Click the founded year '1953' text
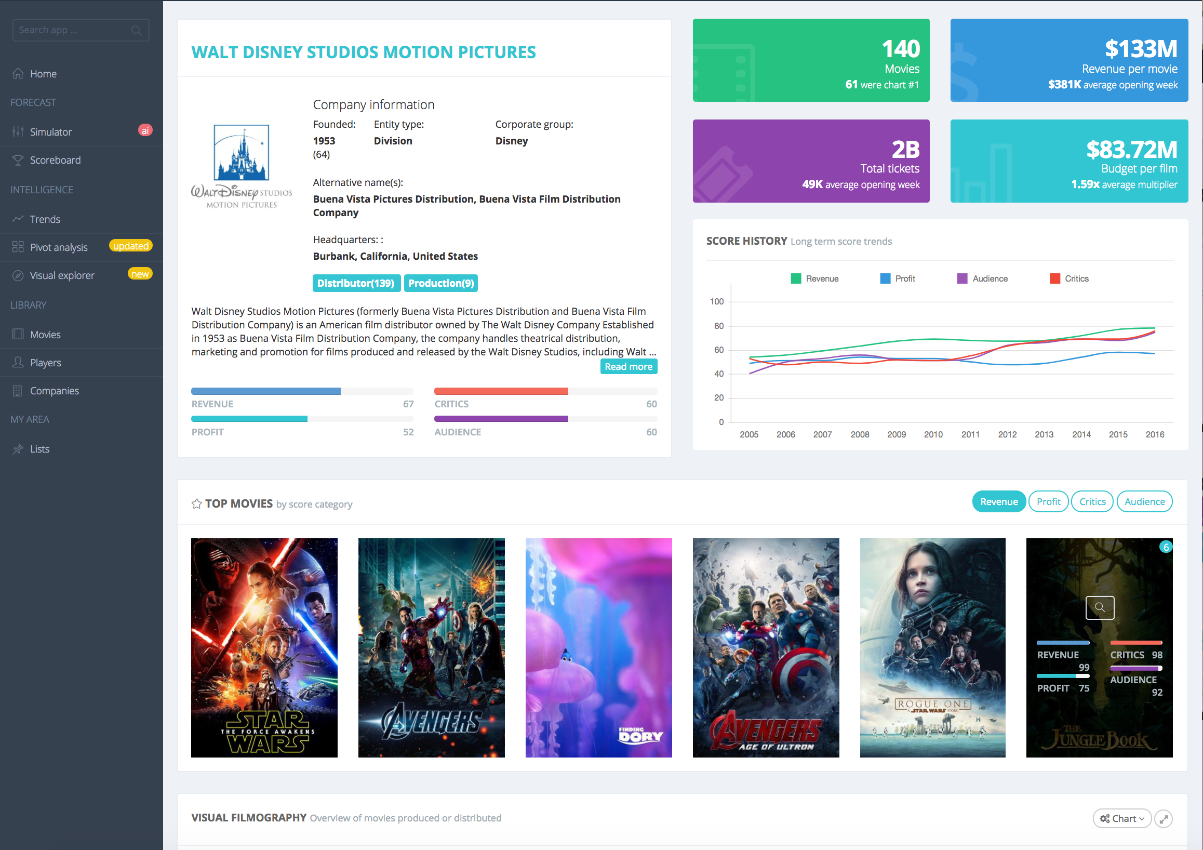This screenshot has width=1203, height=850. [324, 141]
